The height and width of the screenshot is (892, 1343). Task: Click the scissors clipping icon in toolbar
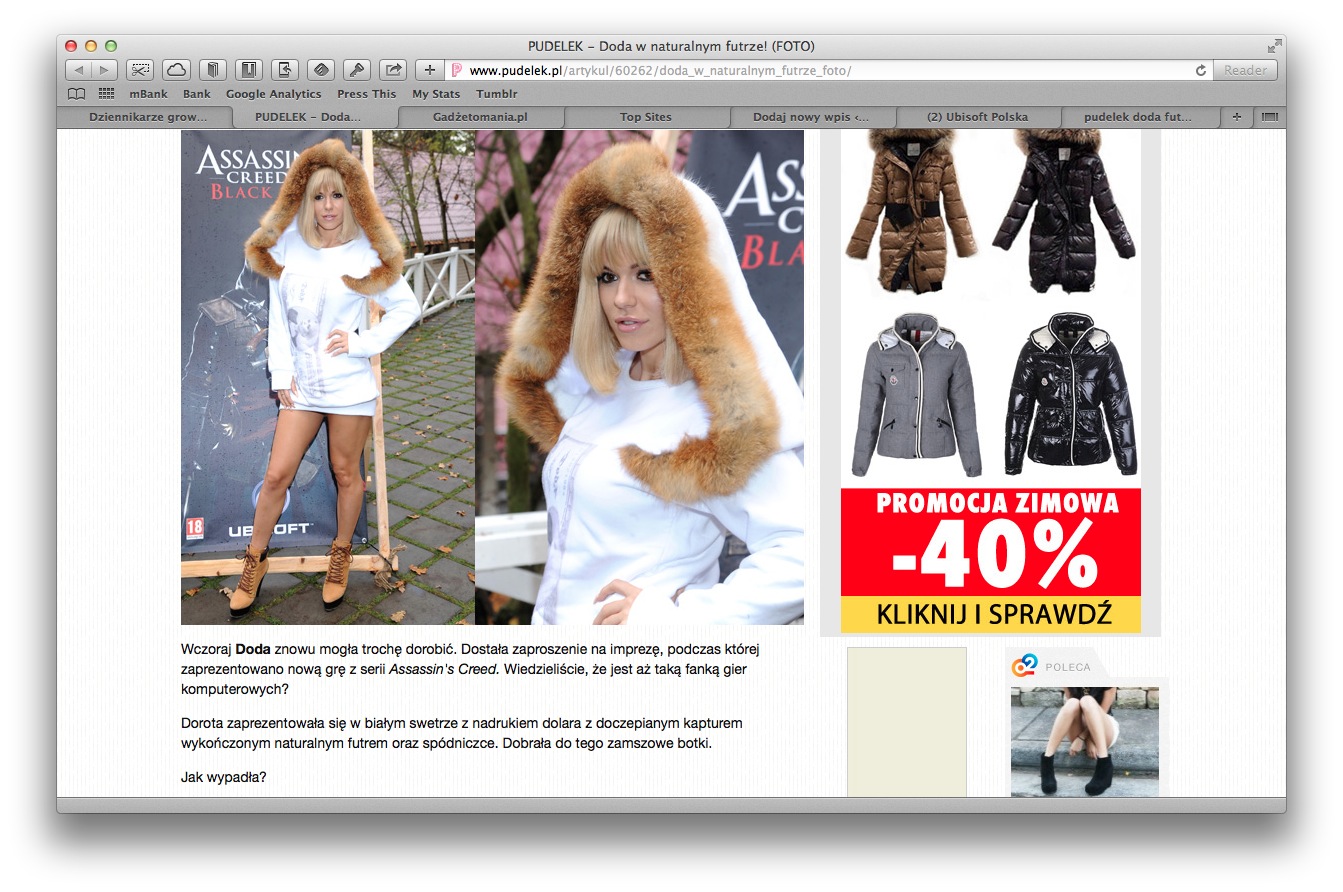pos(140,70)
